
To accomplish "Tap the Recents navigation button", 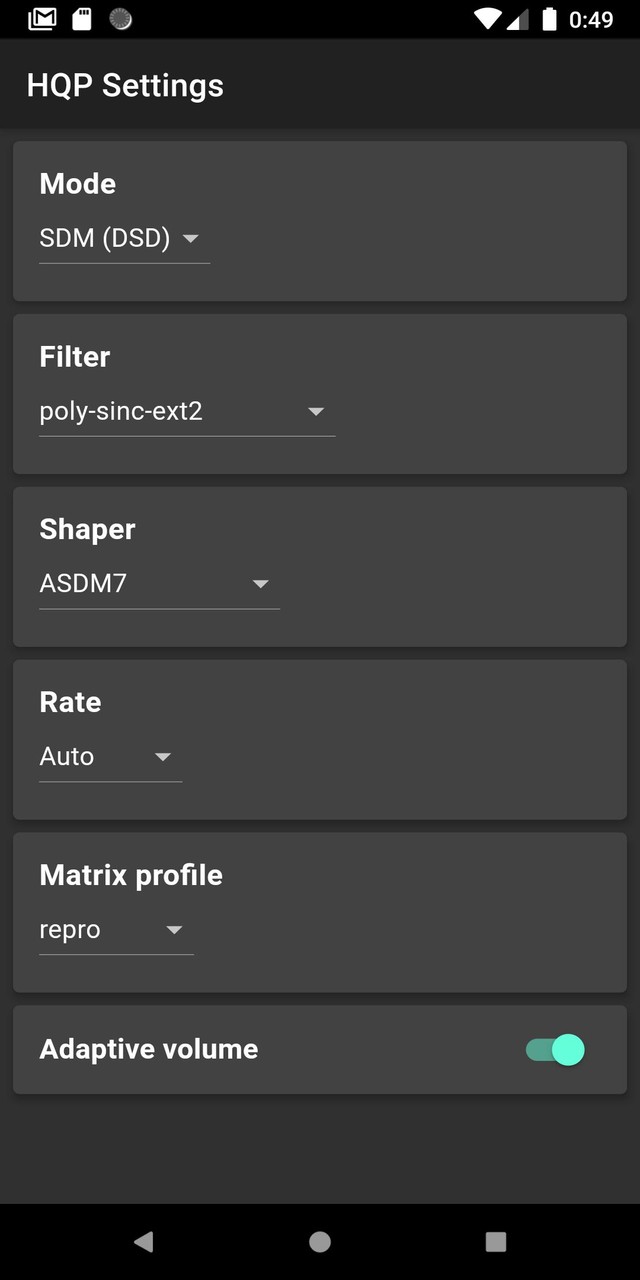I will (495, 1240).
